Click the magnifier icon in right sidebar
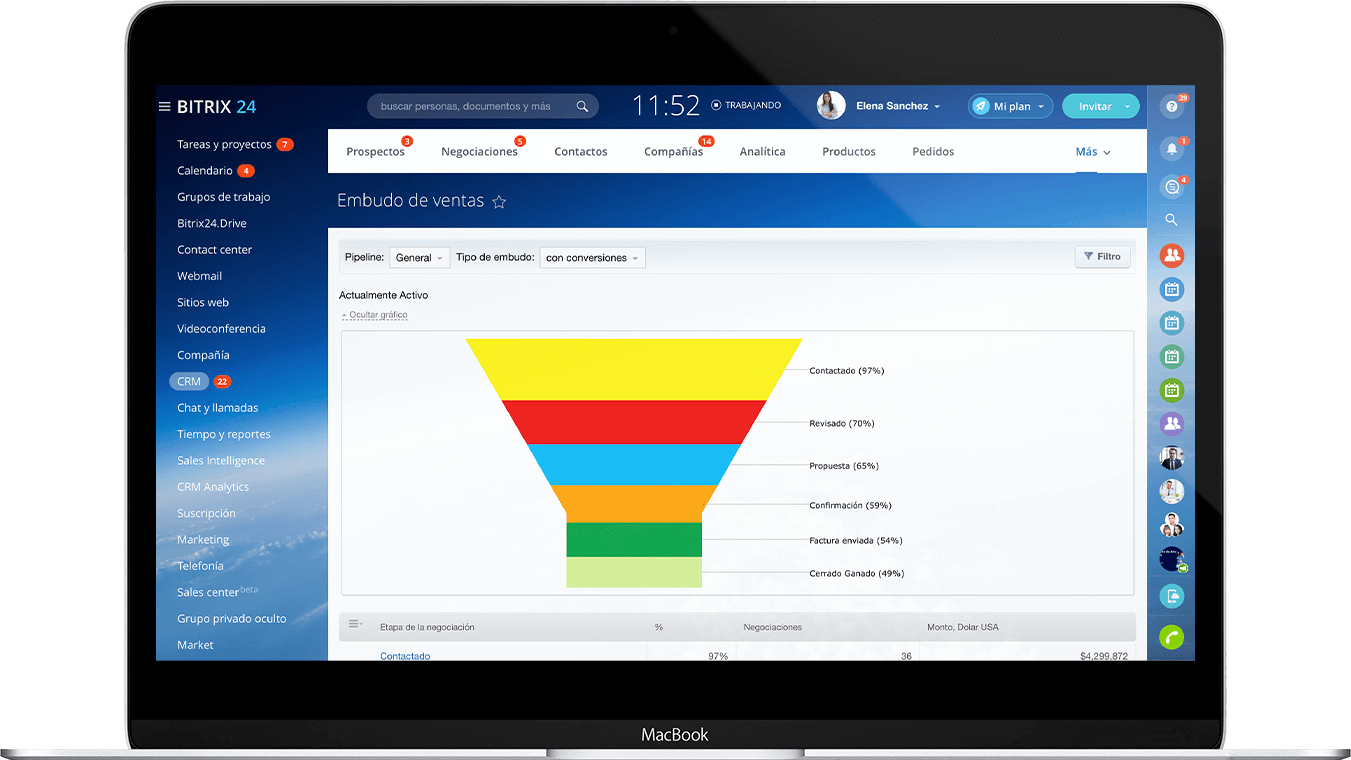The image size is (1351, 760). click(x=1171, y=220)
